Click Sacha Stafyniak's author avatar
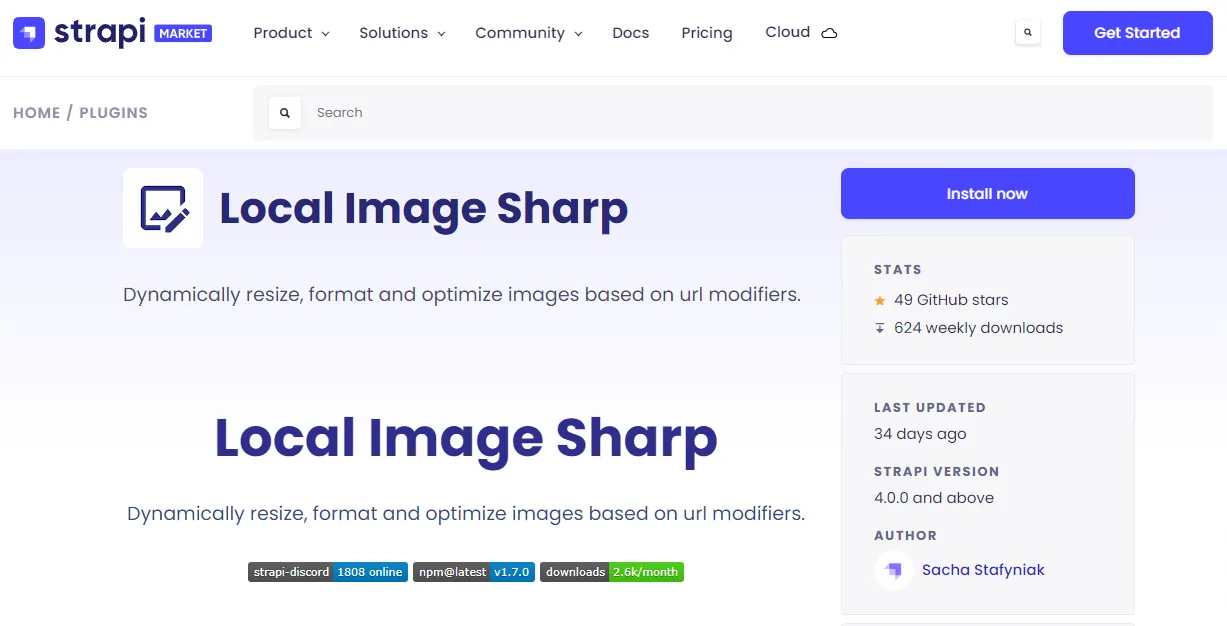The height and width of the screenshot is (626, 1227). pos(893,570)
